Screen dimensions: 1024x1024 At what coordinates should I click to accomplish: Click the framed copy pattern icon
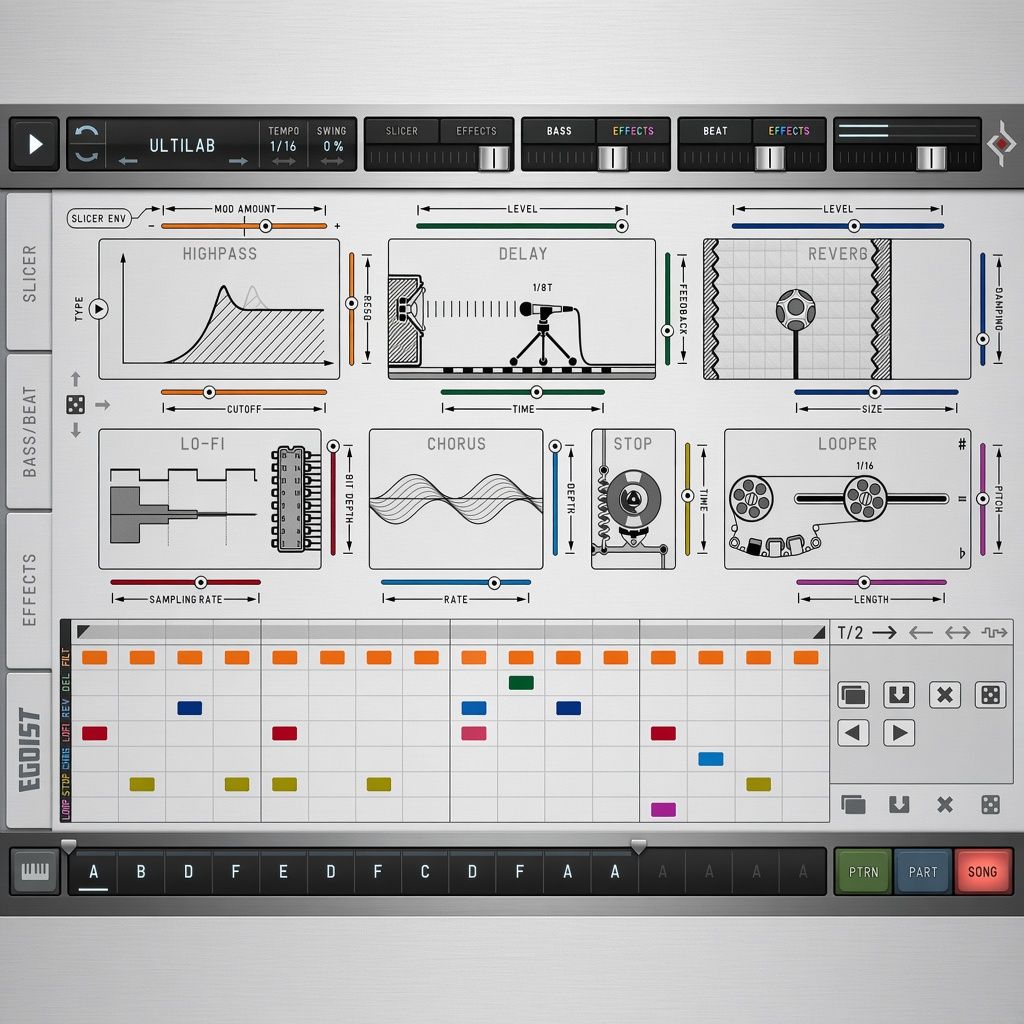854,695
